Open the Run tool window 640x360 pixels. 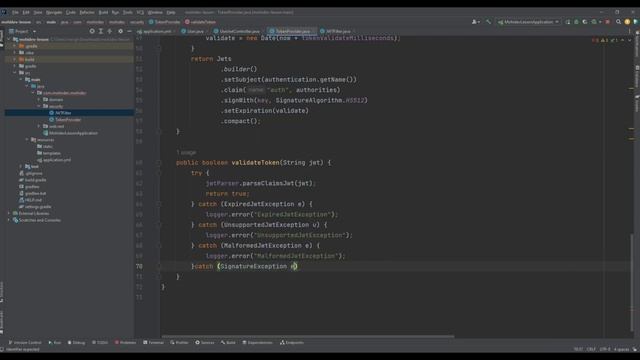(54, 342)
